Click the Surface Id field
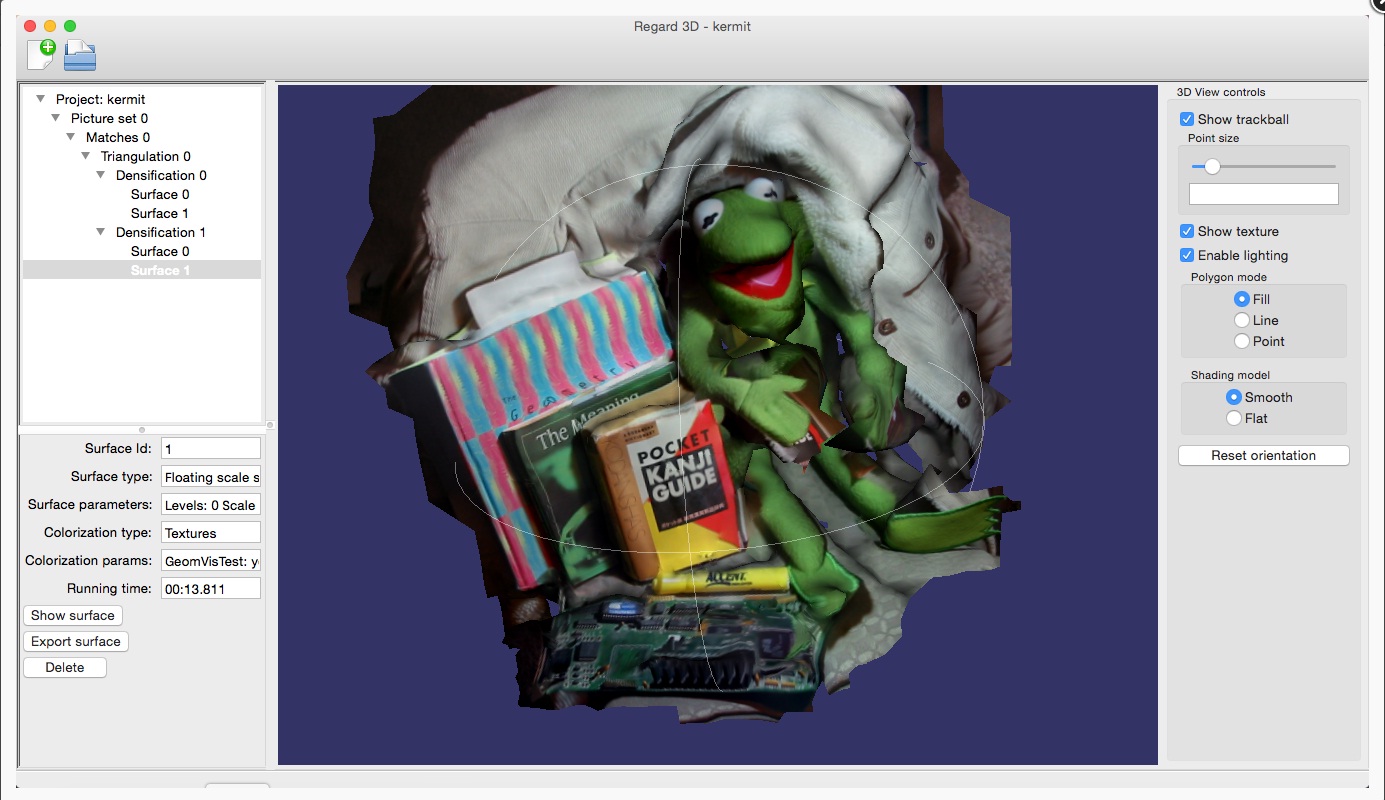1385x800 pixels. [211, 449]
